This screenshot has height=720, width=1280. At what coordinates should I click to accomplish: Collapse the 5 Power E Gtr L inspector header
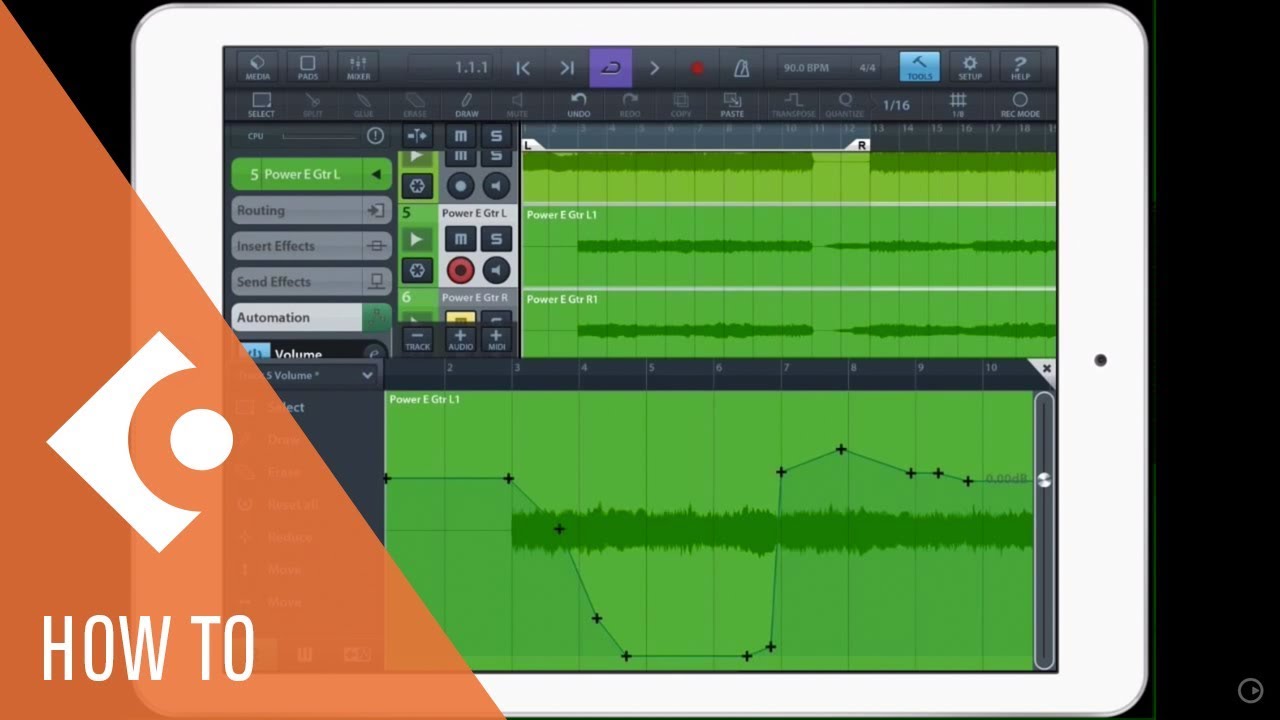pyautogui.click(x=312, y=174)
